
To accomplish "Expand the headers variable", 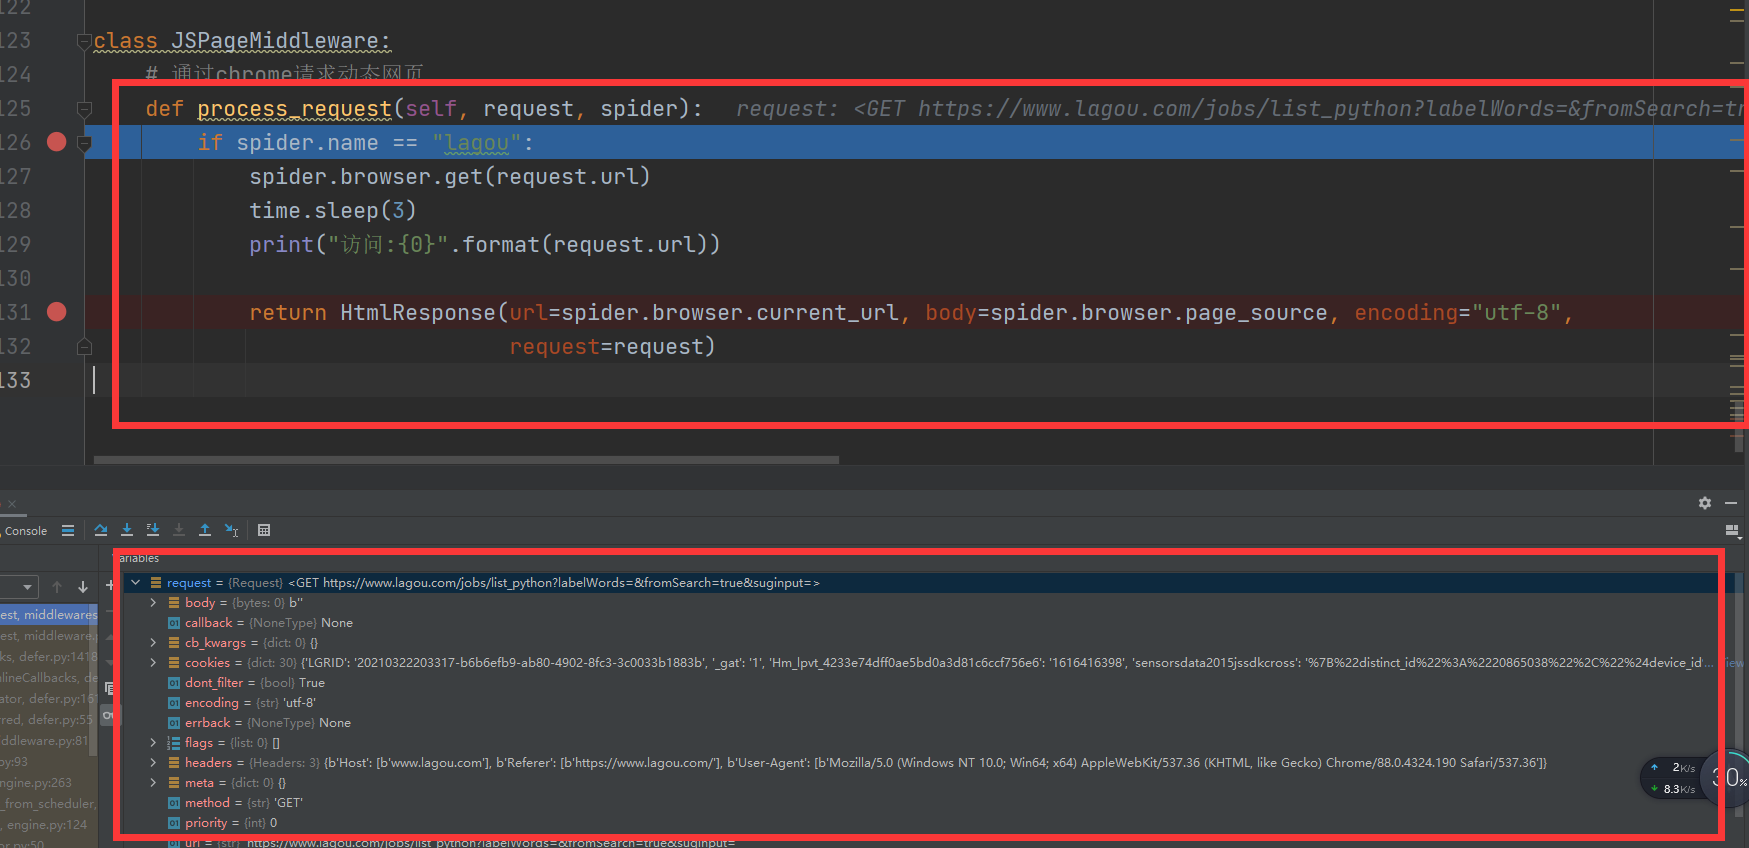I will (153, 762).
